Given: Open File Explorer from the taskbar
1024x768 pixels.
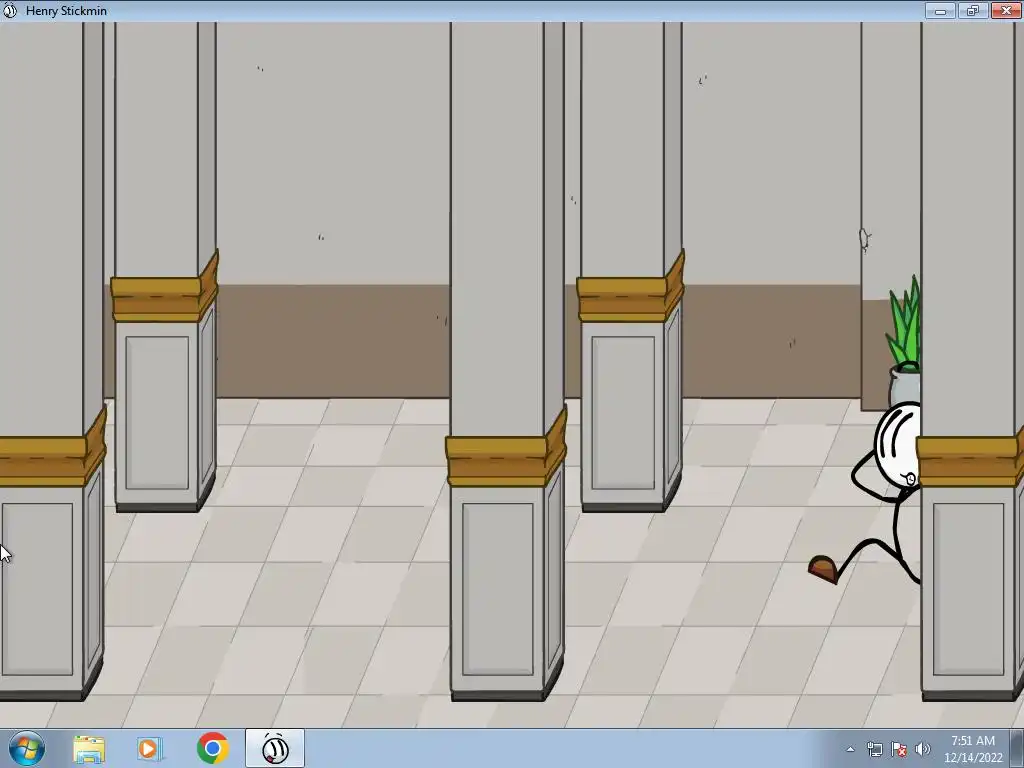Looking at the screenshot, I should click(89, 748).
